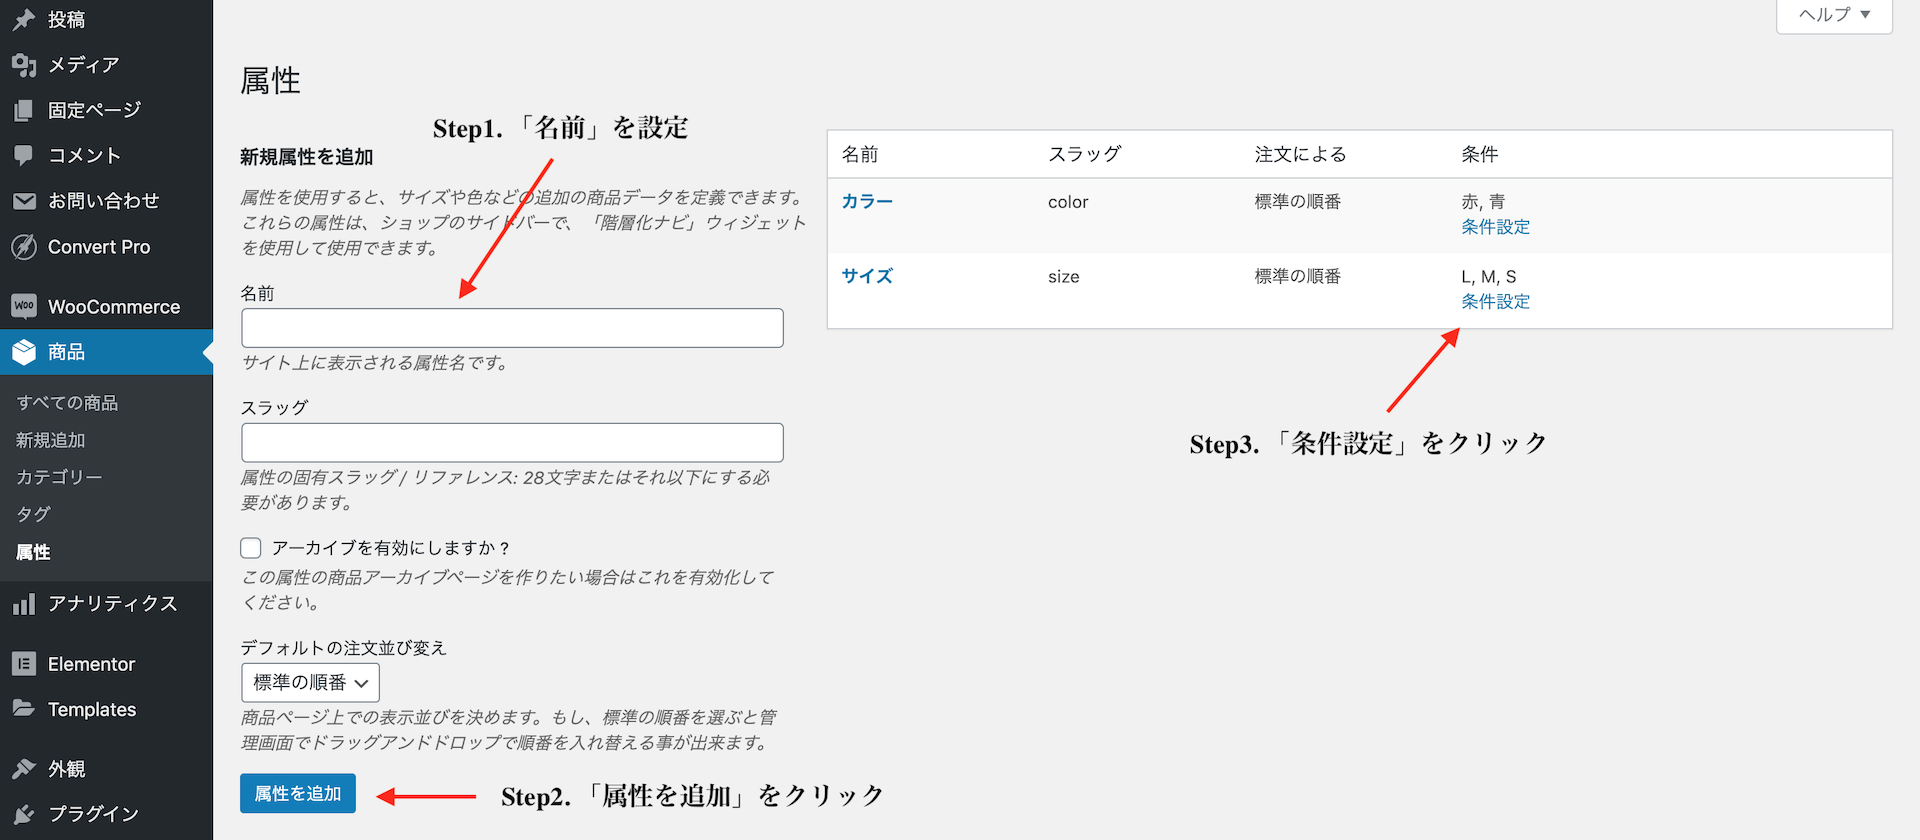The image size is (1920, 840).
Task: Click 標準の順番 in the サイズ row
Action: (x=1298, y=277)
